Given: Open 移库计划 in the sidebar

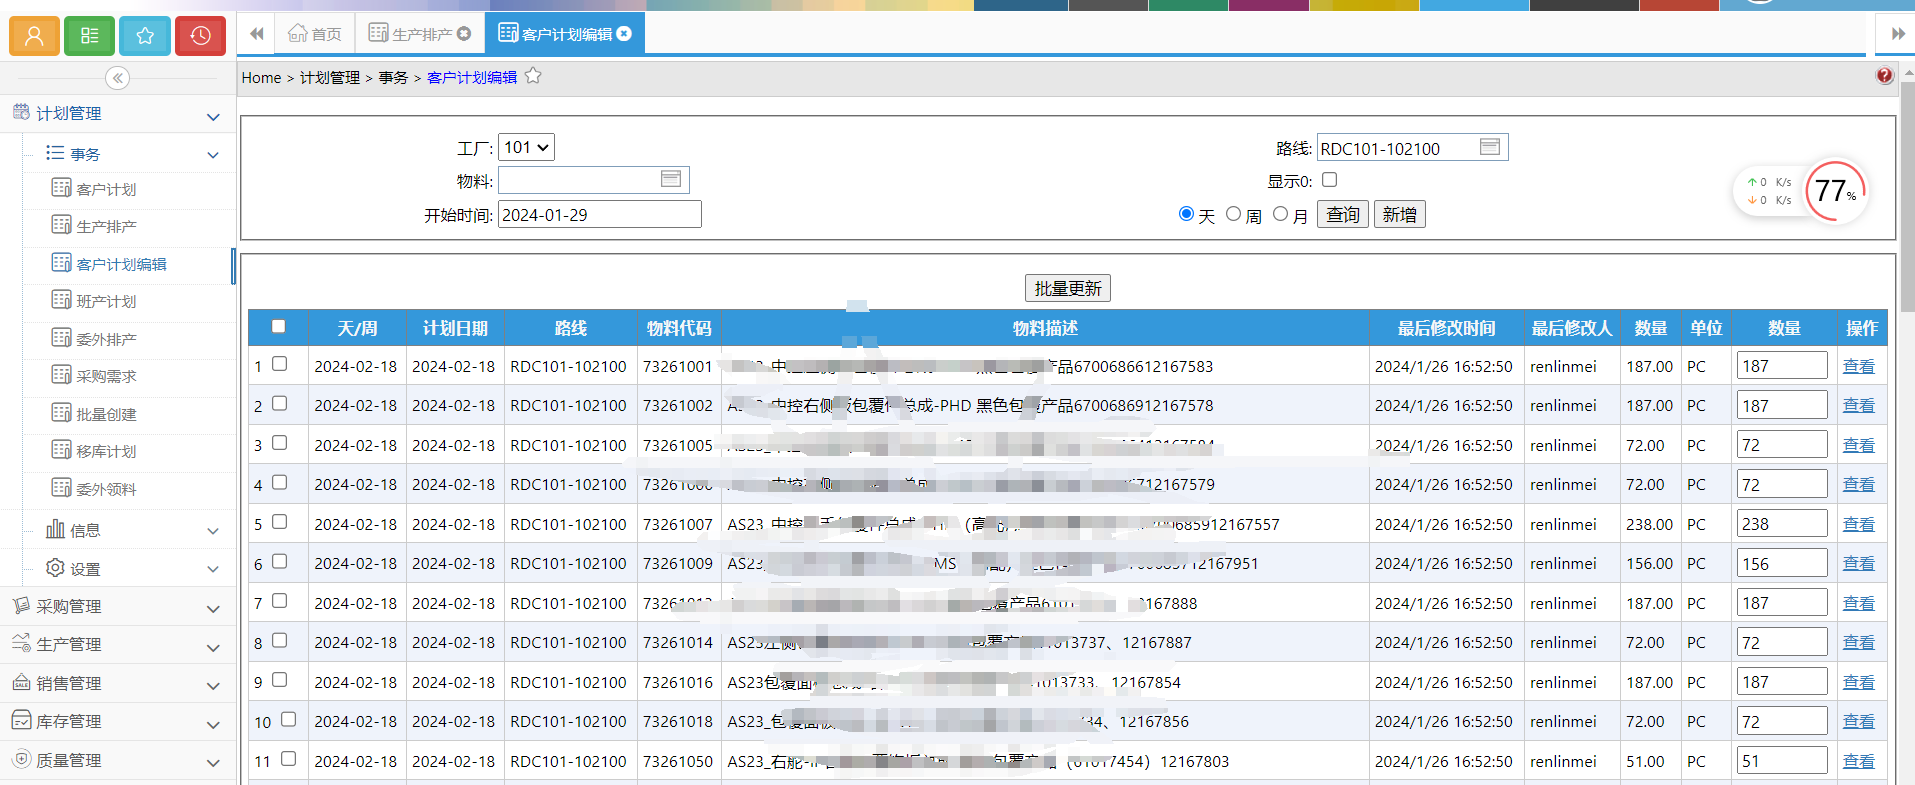Looking at the screenshot, I should pyautogui.click(x=106, y=451).
